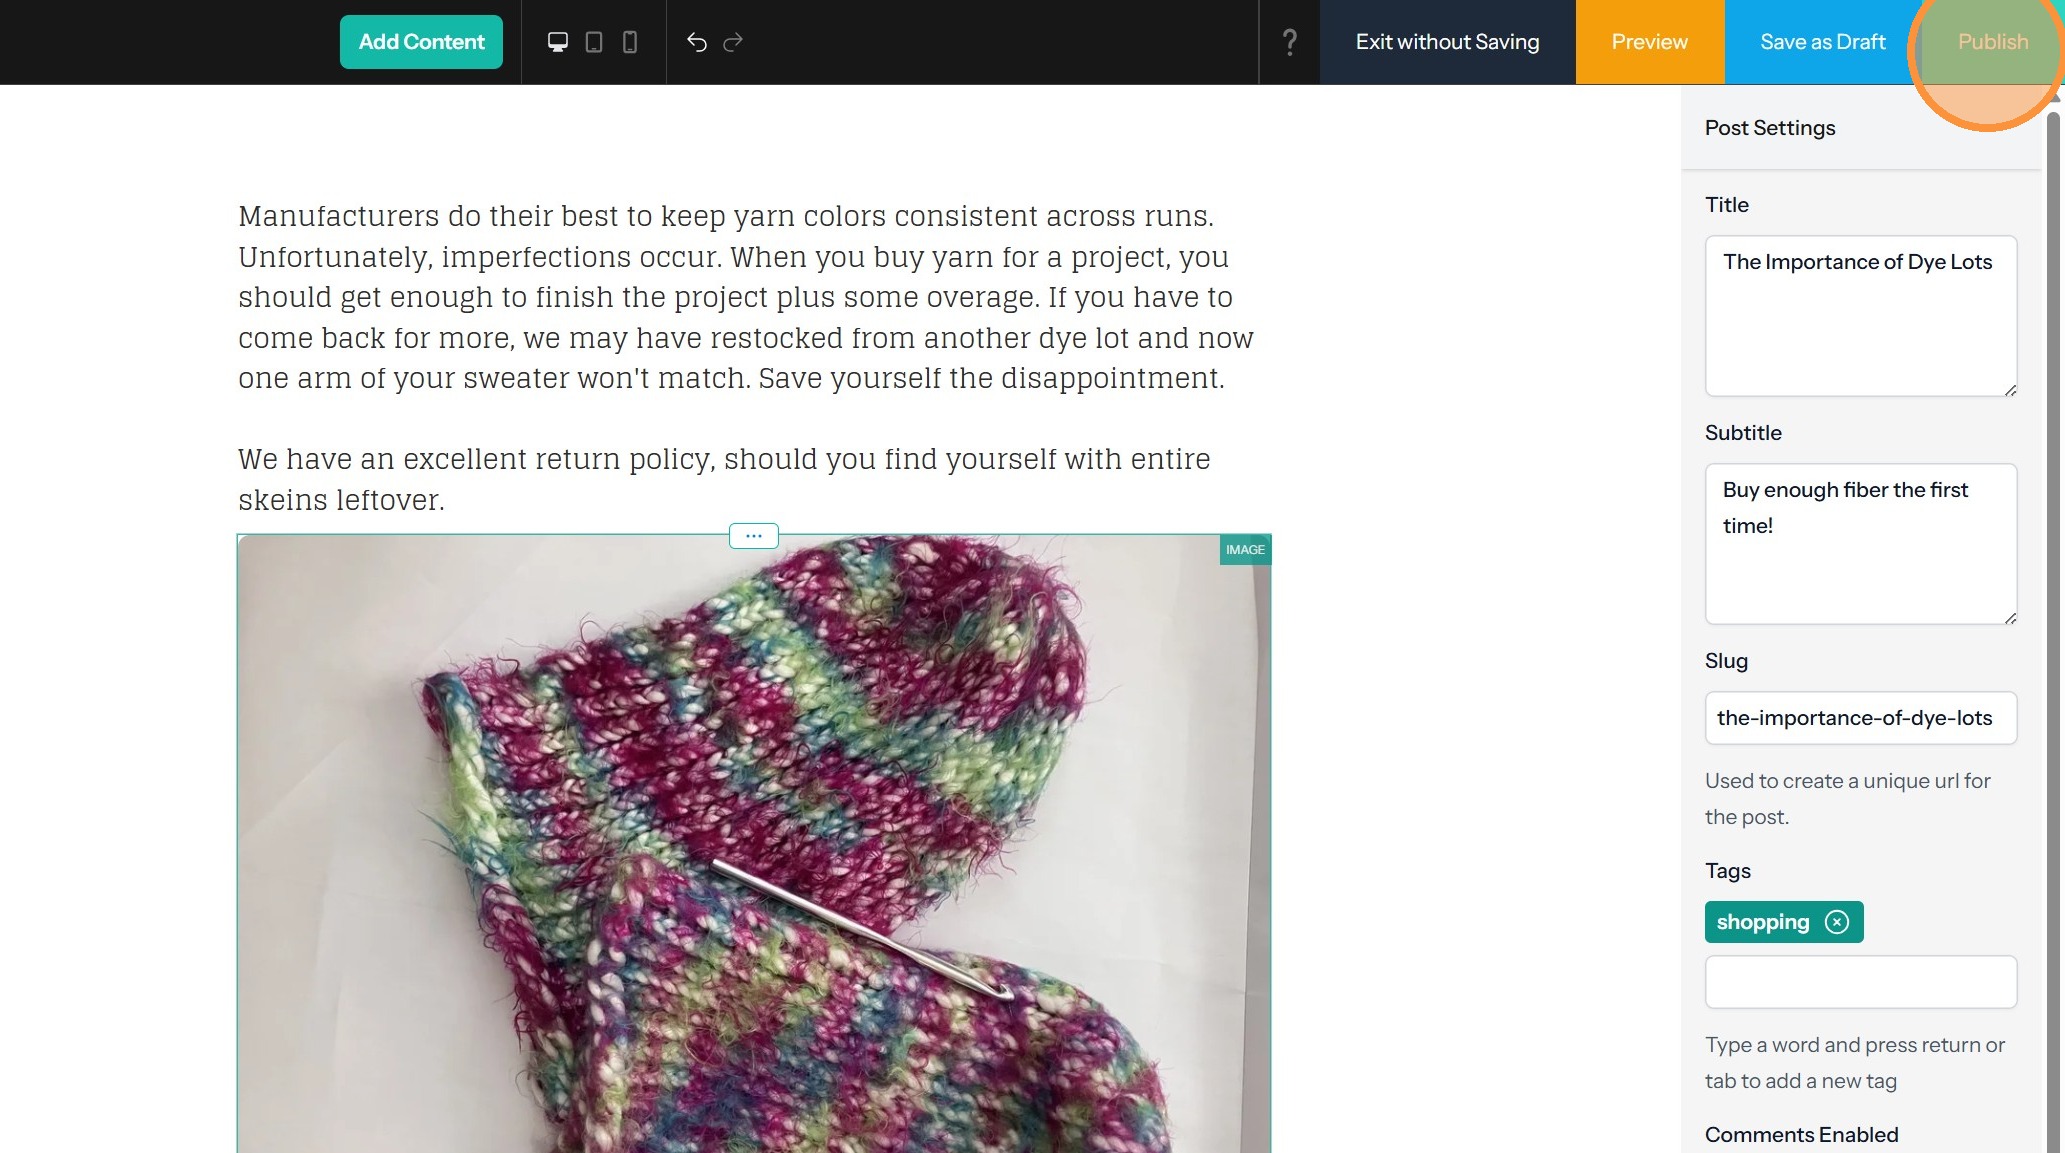Viewport: 2065px width, 1153px height.
Task: Open the post Preview
Action: click(x=1649, y=42)
